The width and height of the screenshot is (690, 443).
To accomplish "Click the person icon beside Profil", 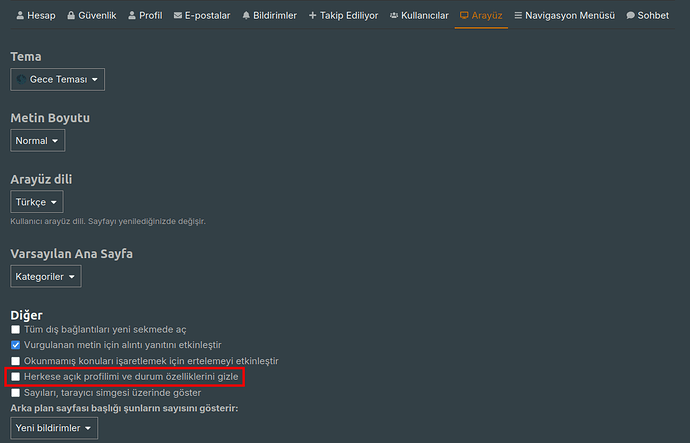I will click(x=132, y=16).
